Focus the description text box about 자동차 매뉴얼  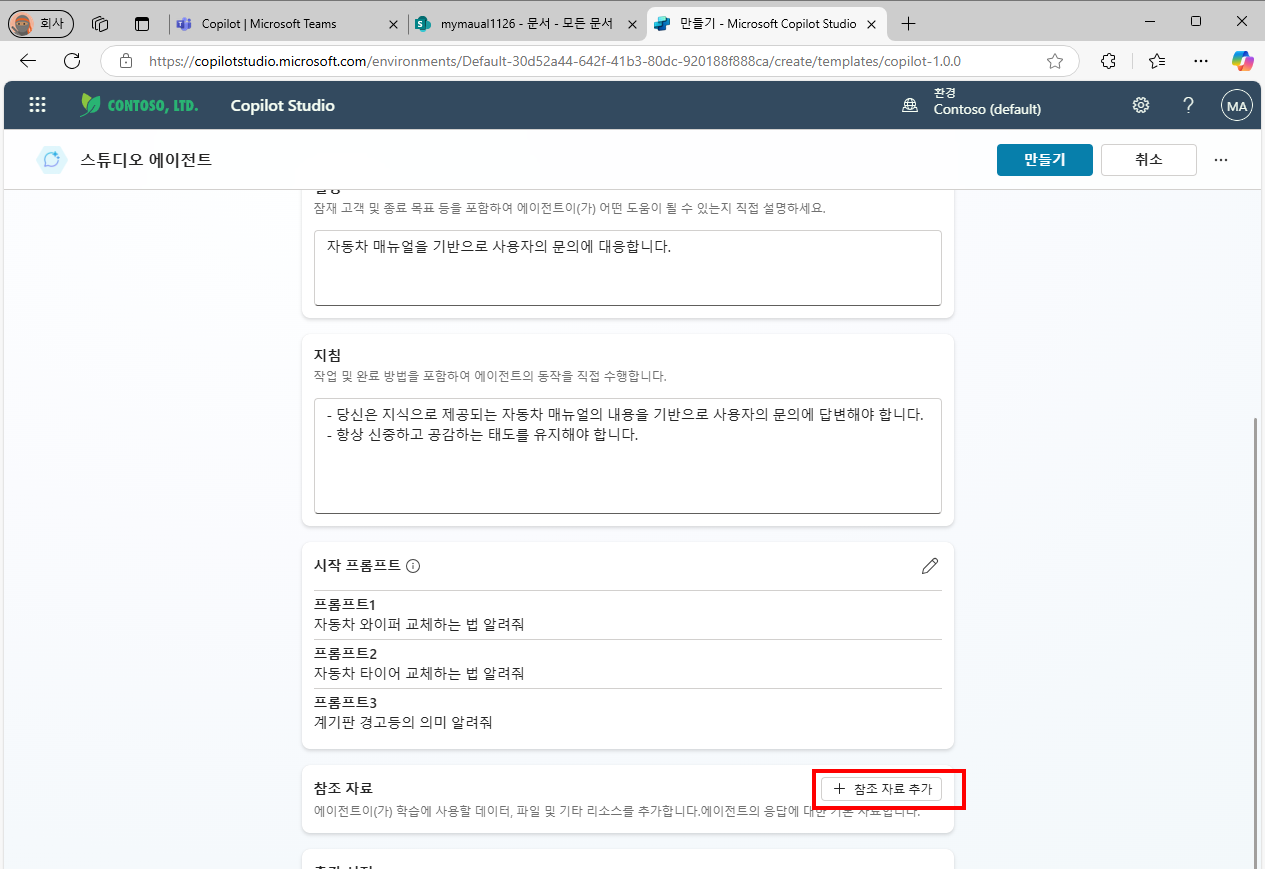[628, 268]
